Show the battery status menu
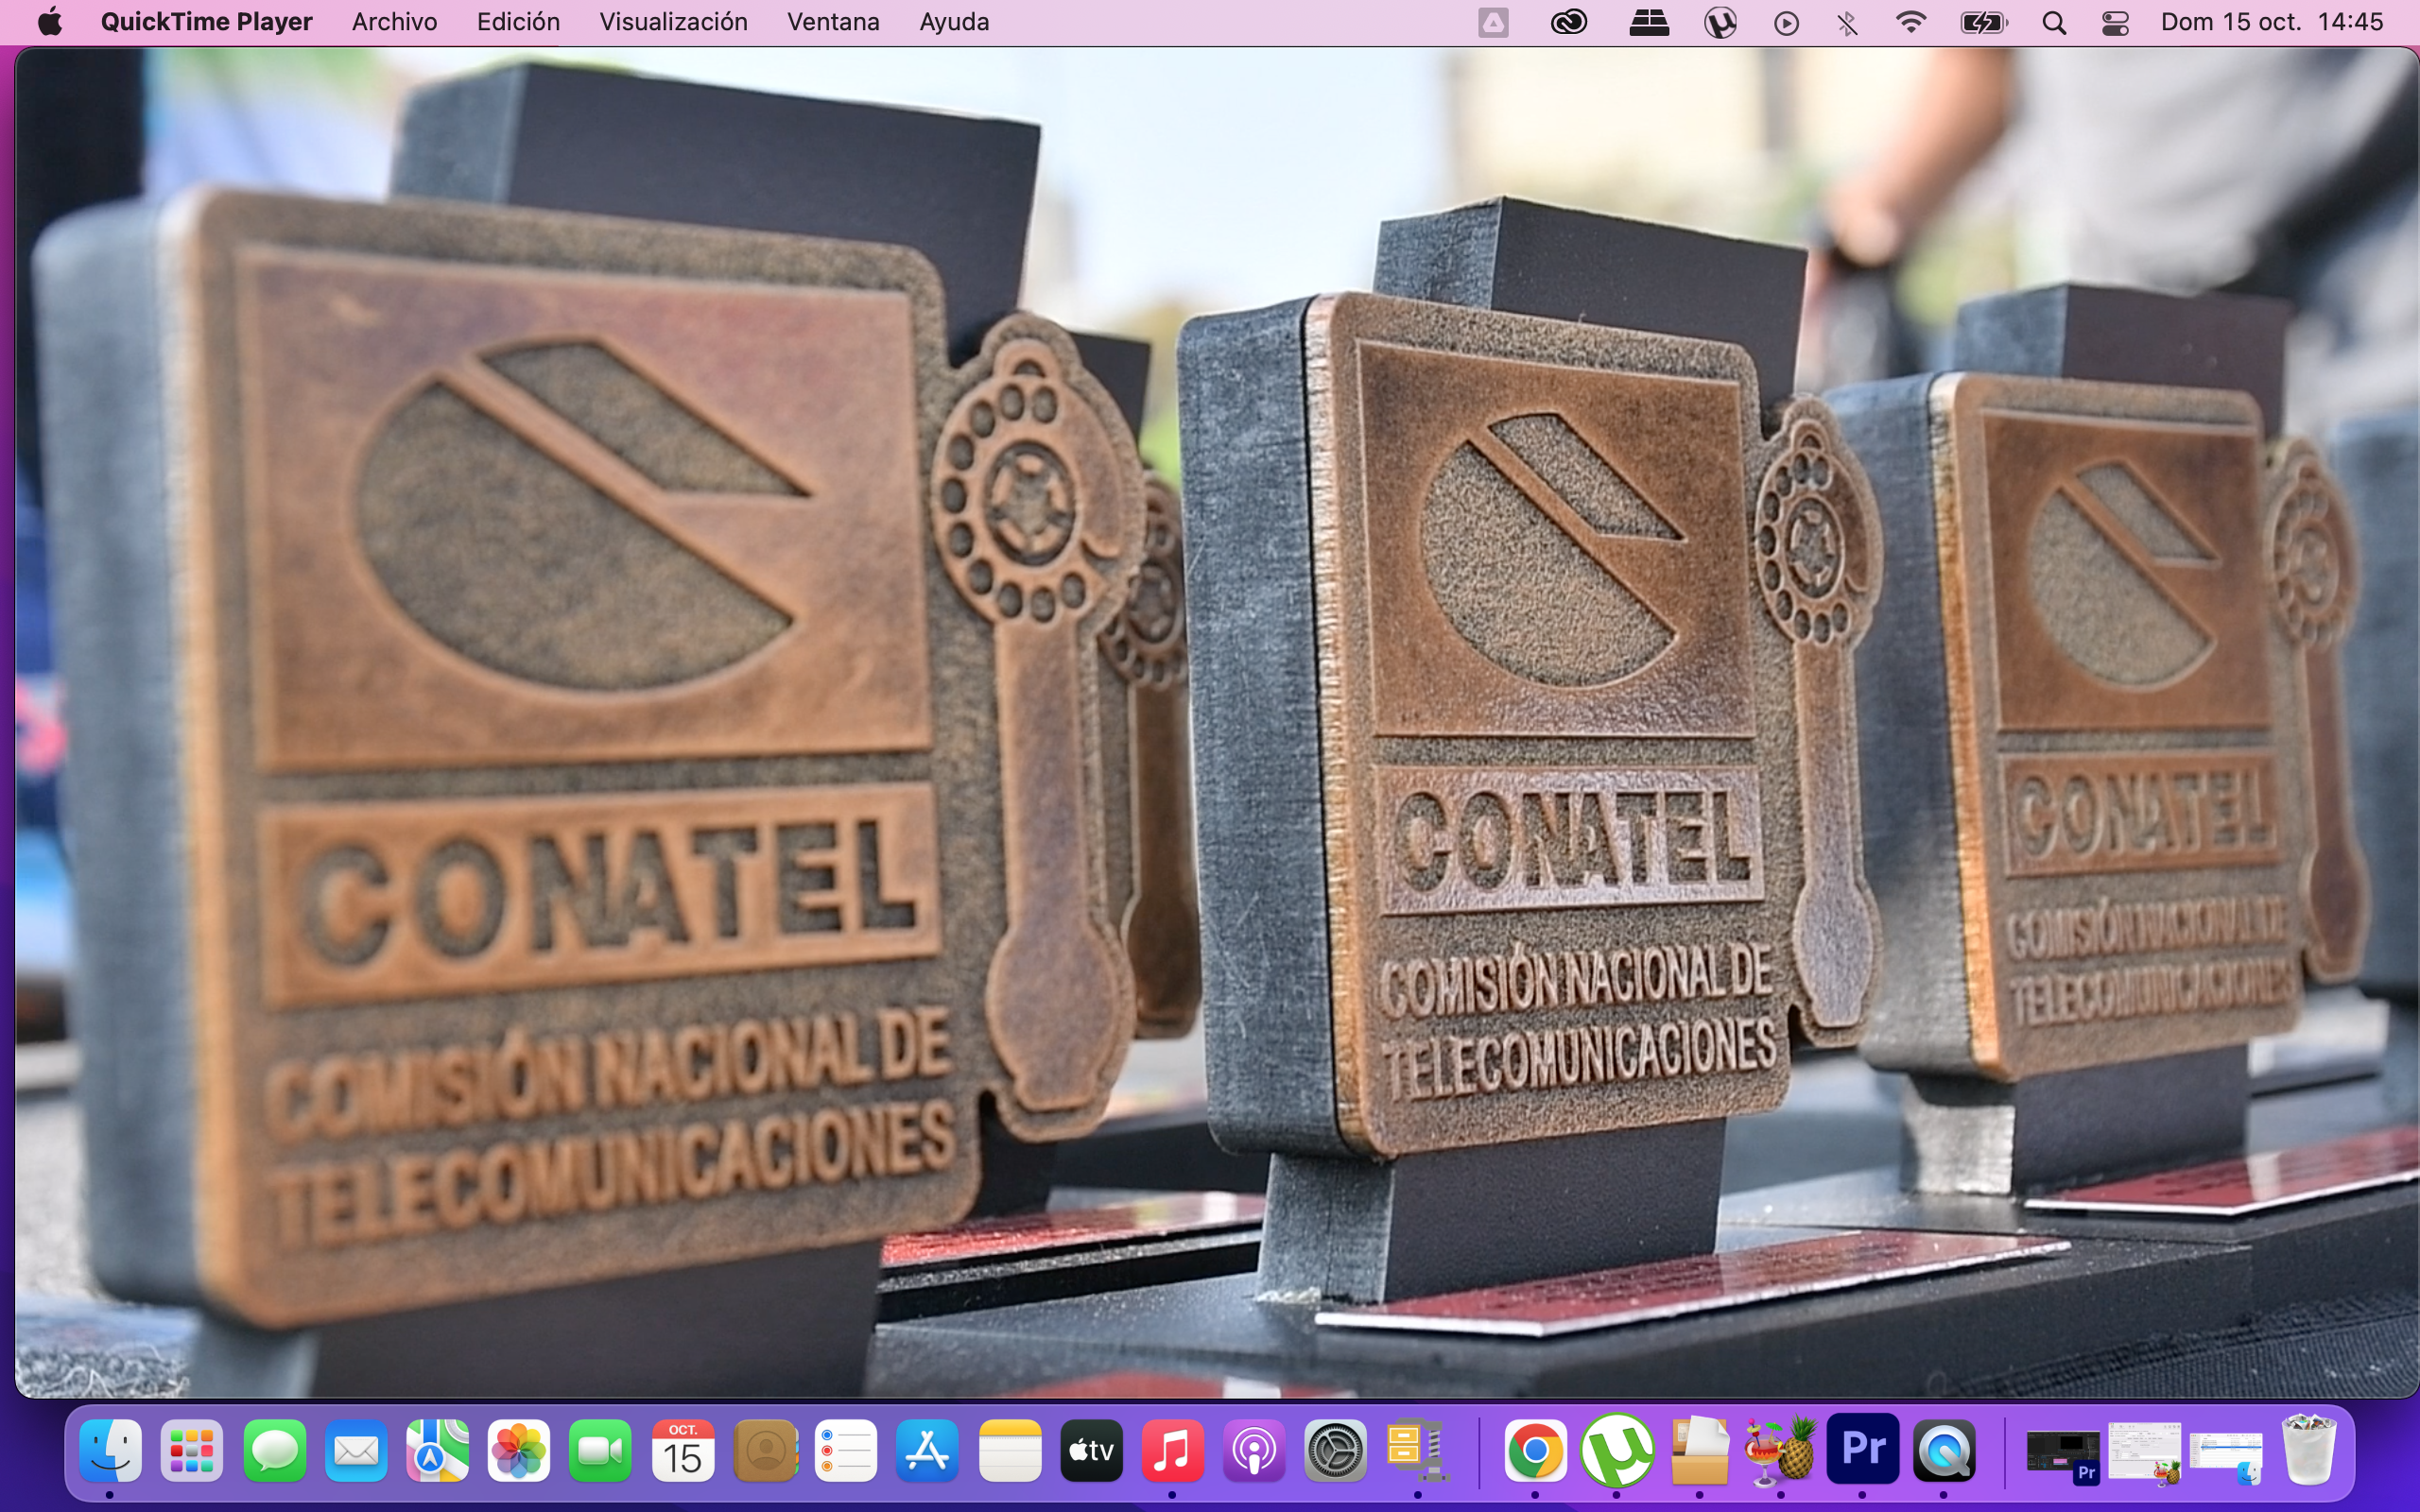The height and width of the screenshot is (1512, 2420). (1983, 22)
